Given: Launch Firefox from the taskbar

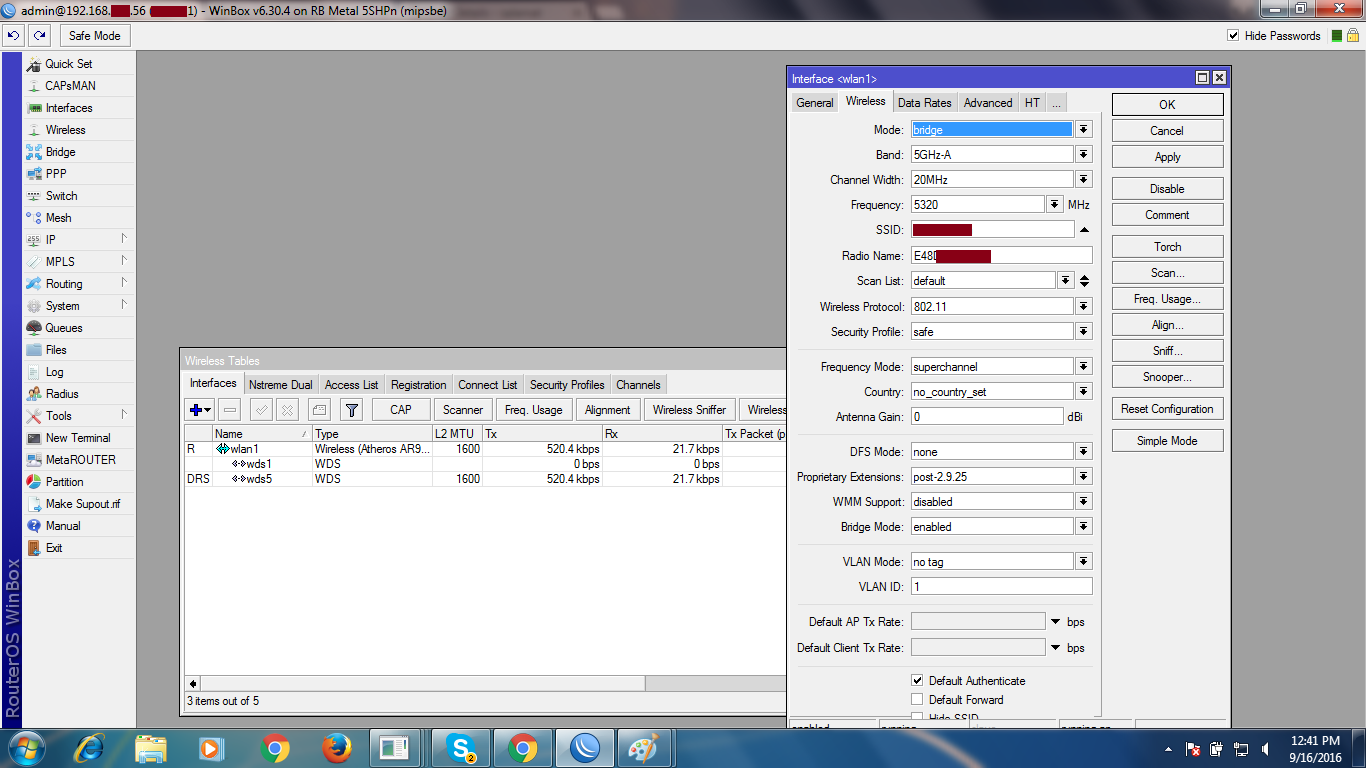Looking at the screenshot, I should (x=337, y=748).
